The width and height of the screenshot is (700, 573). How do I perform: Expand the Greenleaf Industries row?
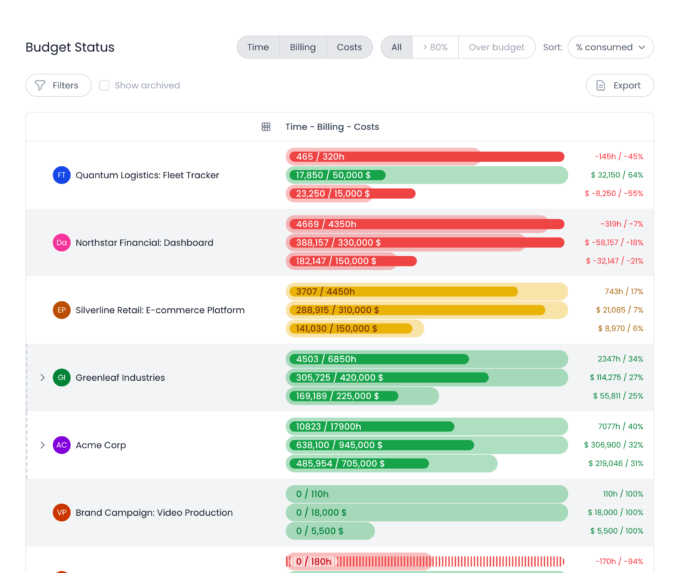click(42, 378)
